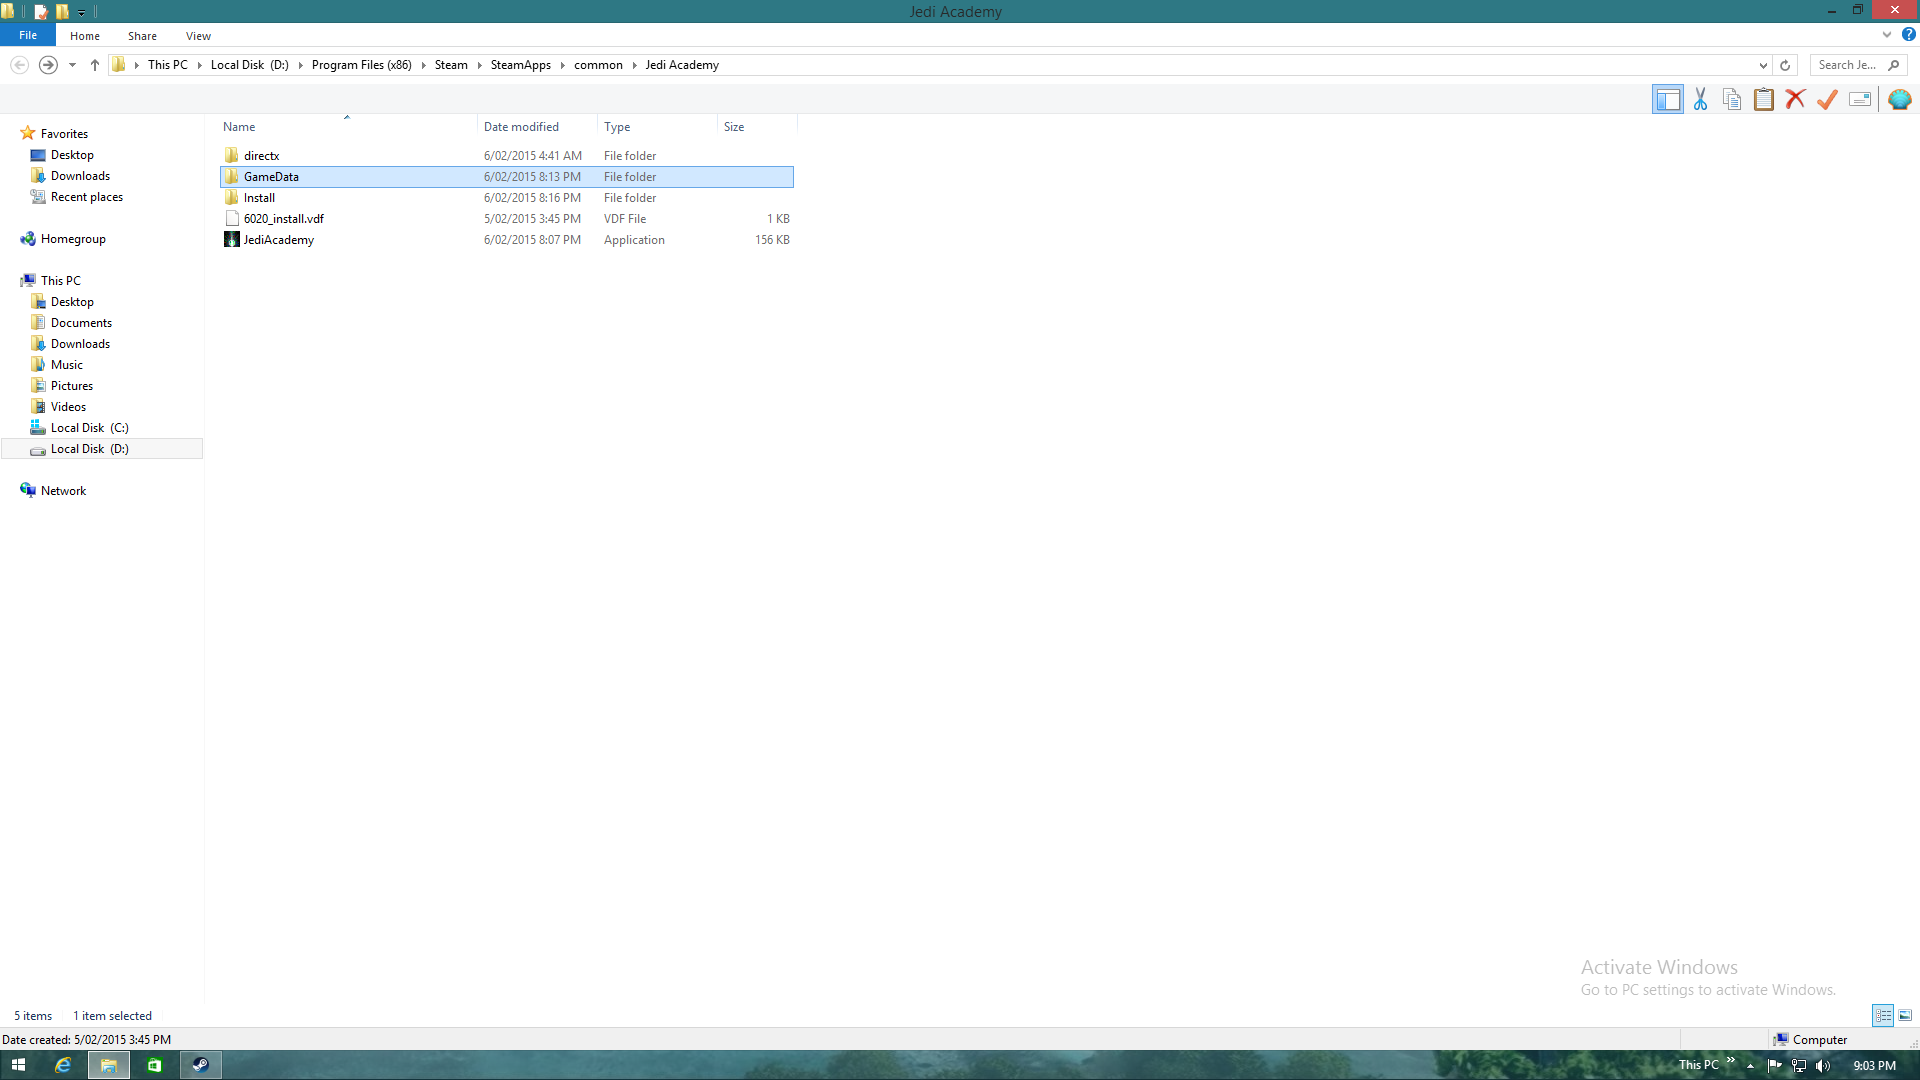Image resolution: width=1920 pixels, height=1080 pixels.
Task: Click the Cut scissors icon
Action: pyautogui.click(x=1700, y=99)
